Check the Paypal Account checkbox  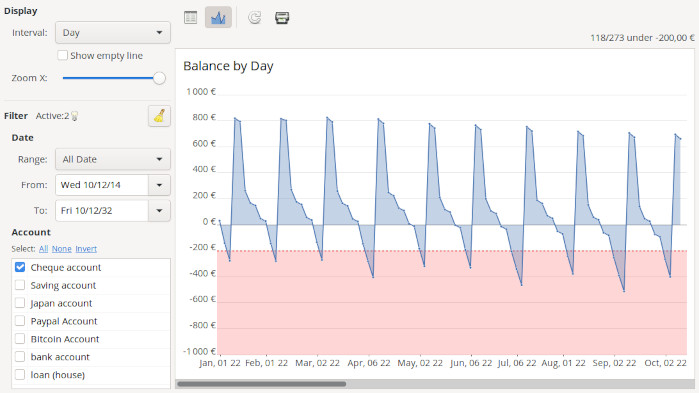tap(20, 320)
